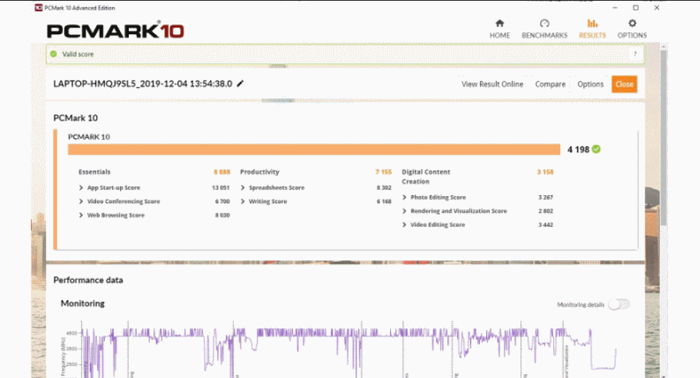Viewport: 700px width, 378px height.
Task: Click View Result Online
Action: coord(492,84)
